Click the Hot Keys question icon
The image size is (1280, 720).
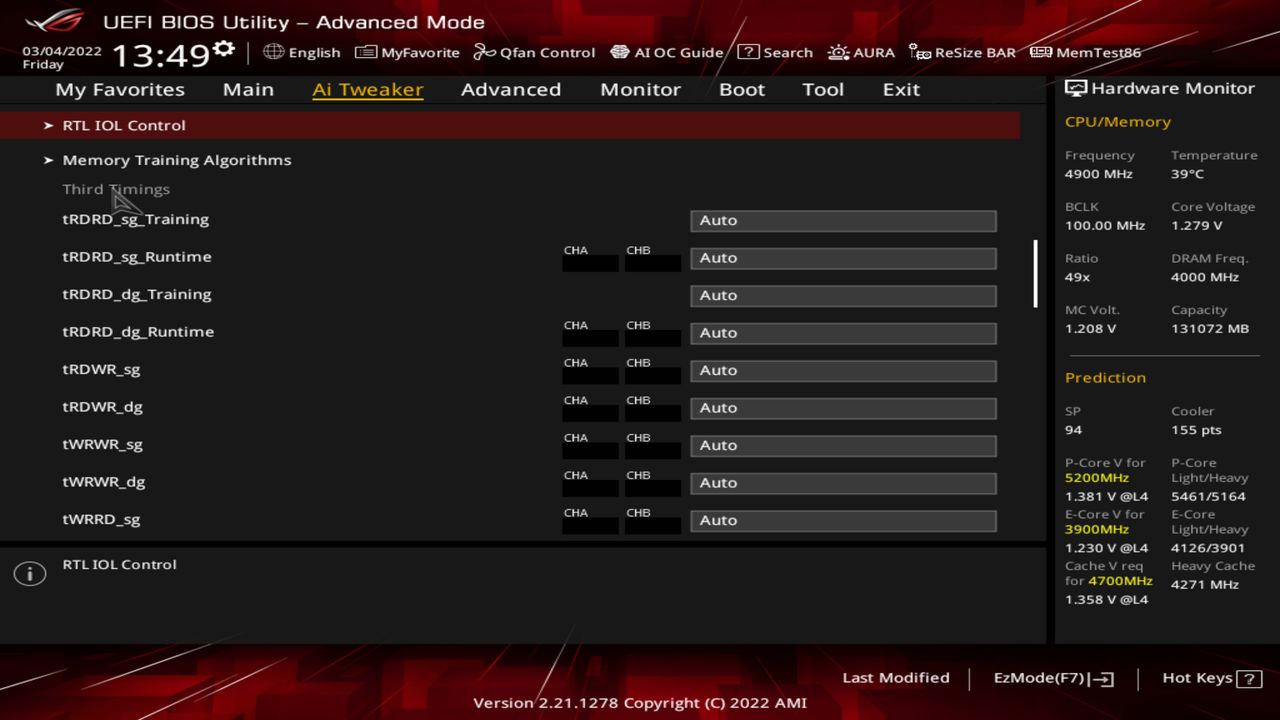coord(1249,679)
